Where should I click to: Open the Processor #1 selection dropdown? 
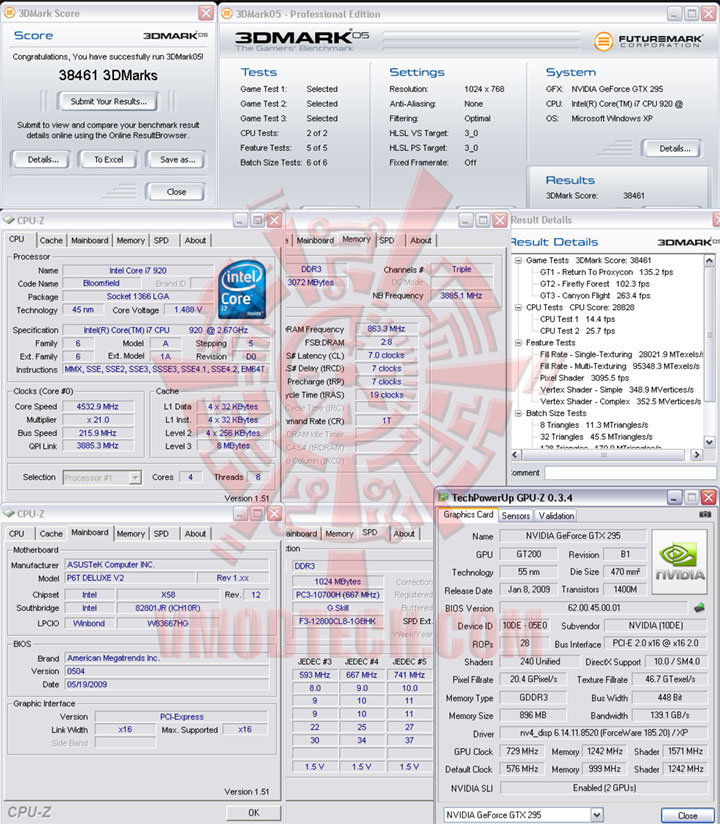click(x=136, y=477)
